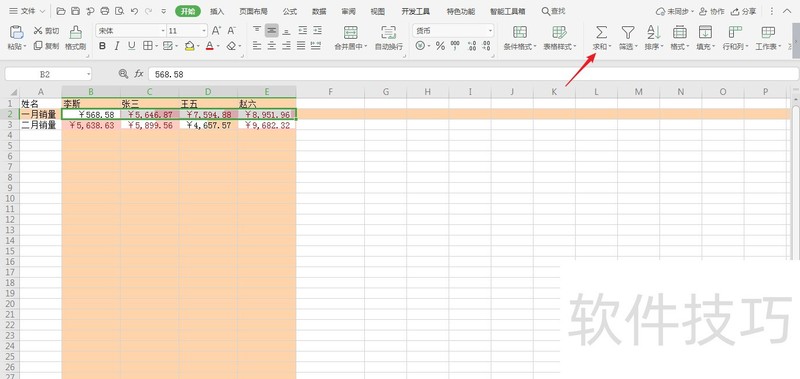Click formula bar showing 568.58
This screenshot has width=800, height=379.
[x=473, y=74]
